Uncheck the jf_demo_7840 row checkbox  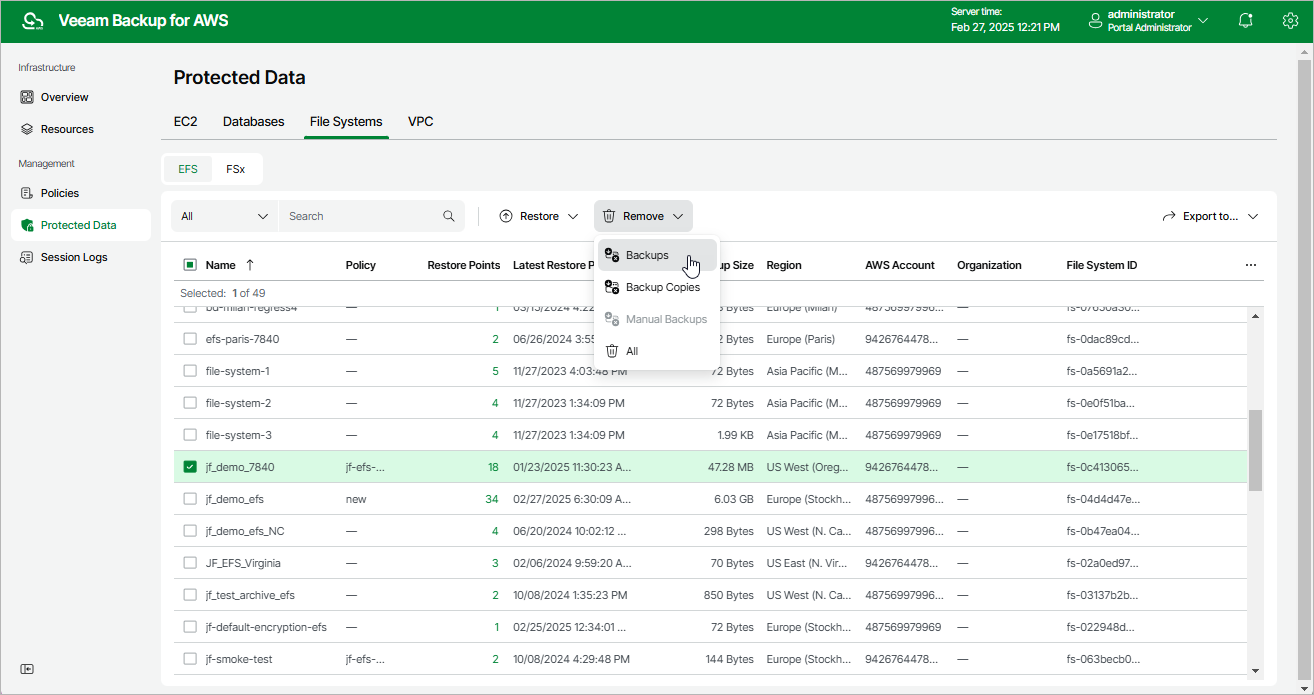pyautogui.click(x=190, y=467)
